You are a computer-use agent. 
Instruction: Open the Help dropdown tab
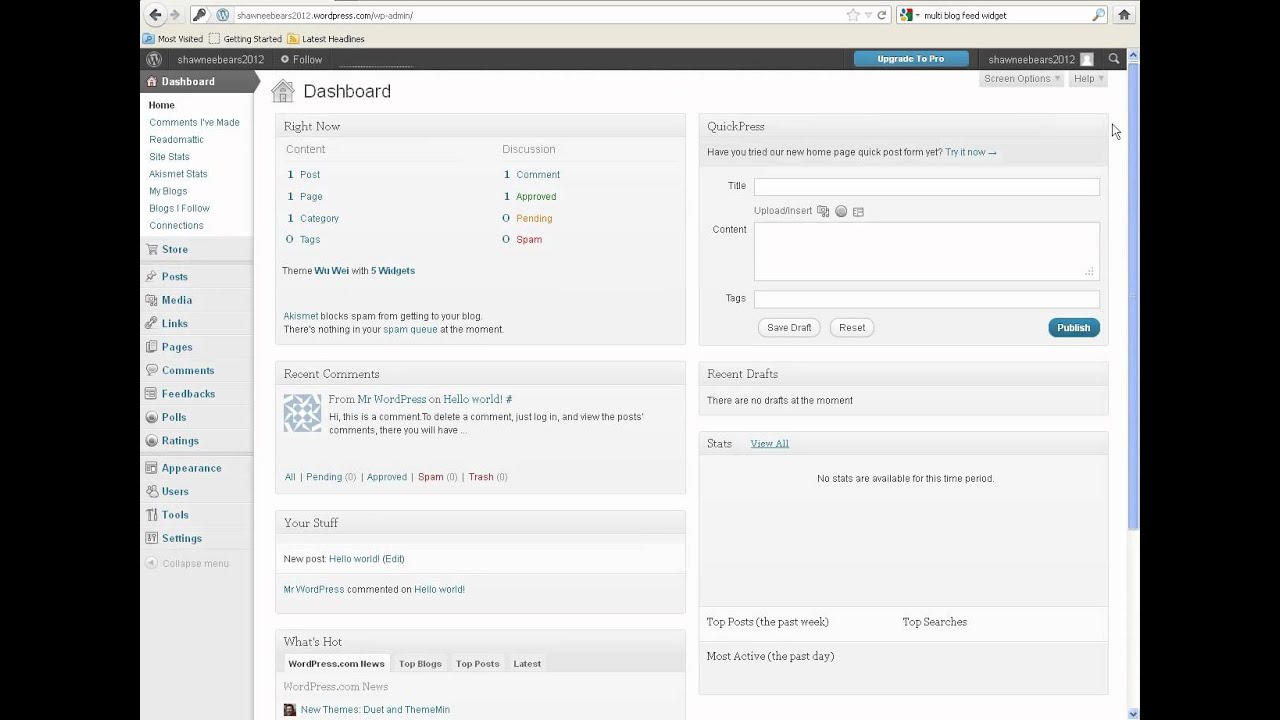point(1088,79)
